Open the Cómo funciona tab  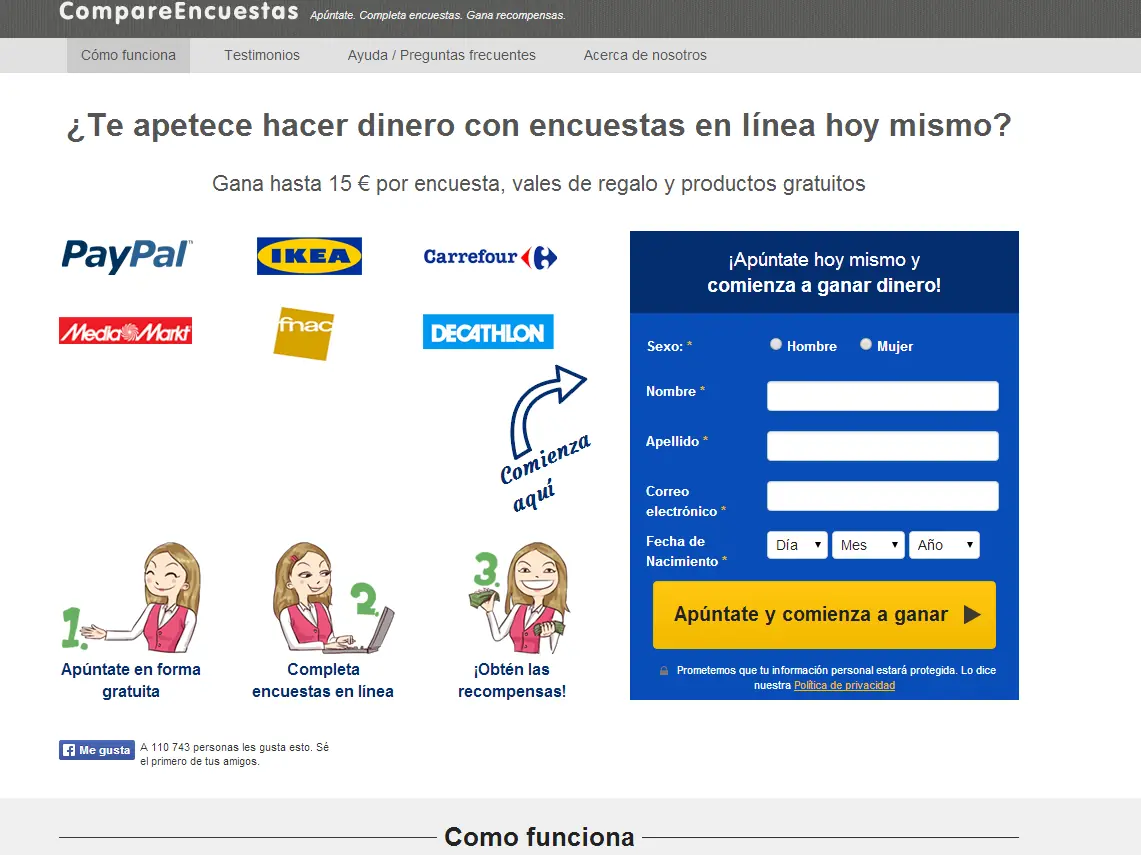pos(128,55)
